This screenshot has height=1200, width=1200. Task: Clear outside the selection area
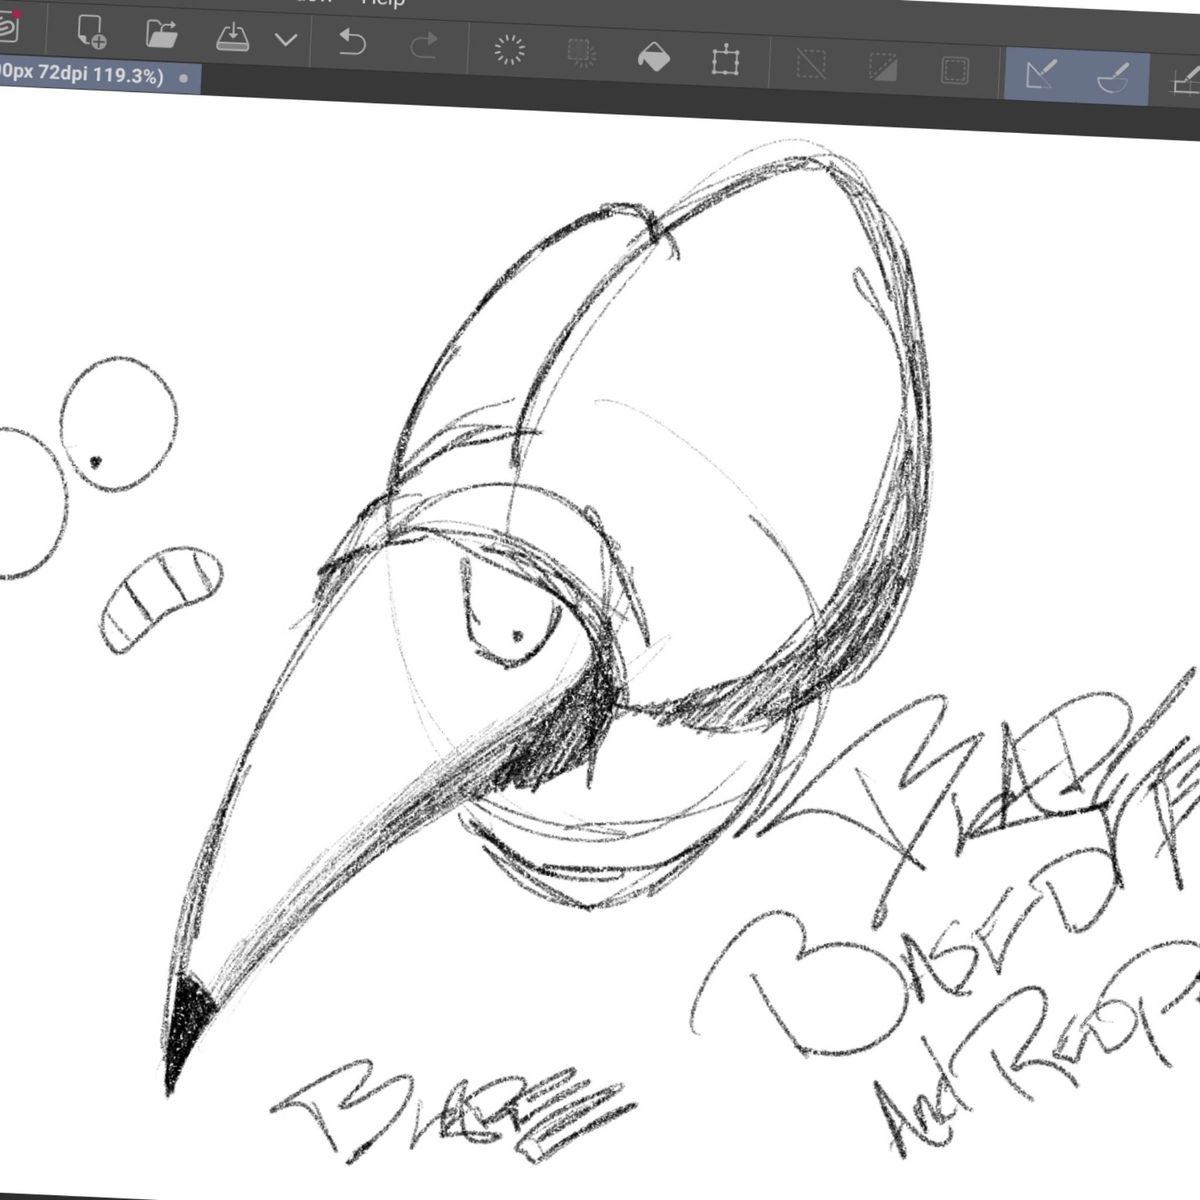[581, 53]
